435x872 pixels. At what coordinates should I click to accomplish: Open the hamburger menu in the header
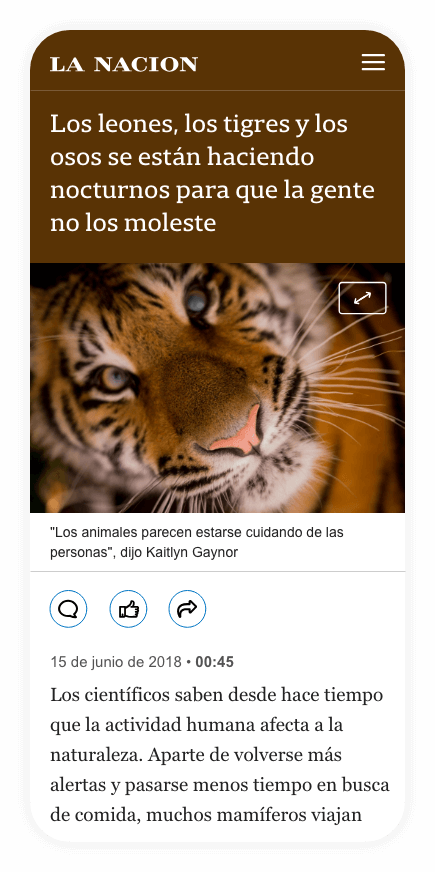coord(373,62)
